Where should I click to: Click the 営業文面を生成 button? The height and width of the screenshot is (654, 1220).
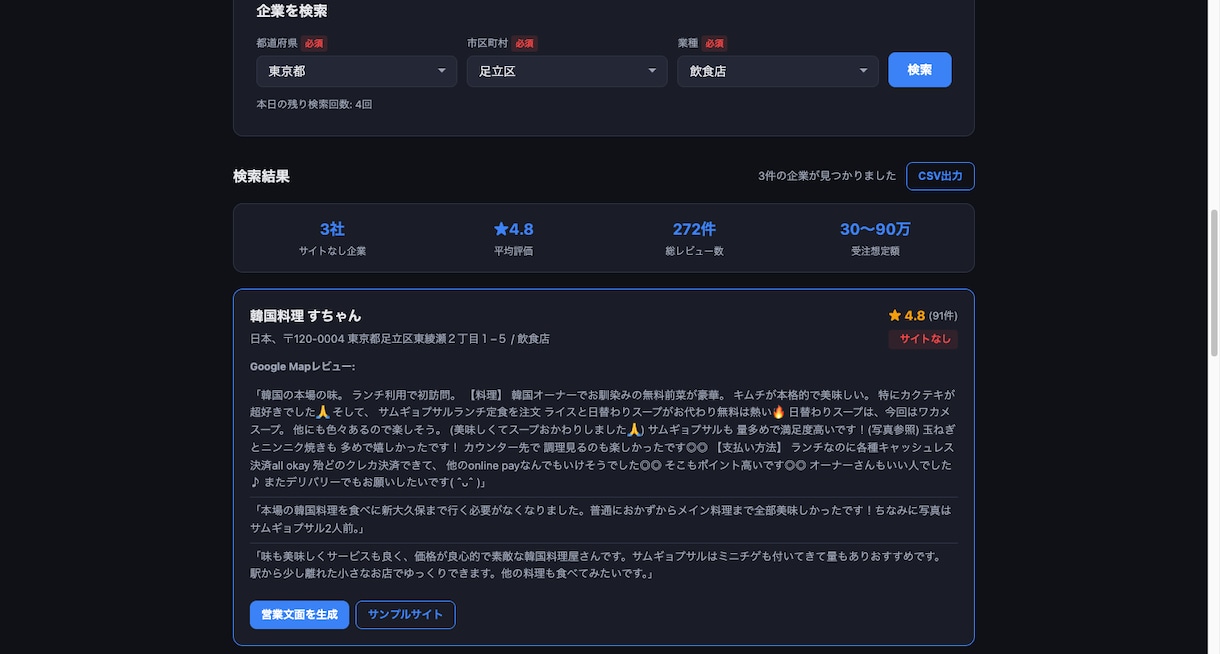click(x=299, y=615)
